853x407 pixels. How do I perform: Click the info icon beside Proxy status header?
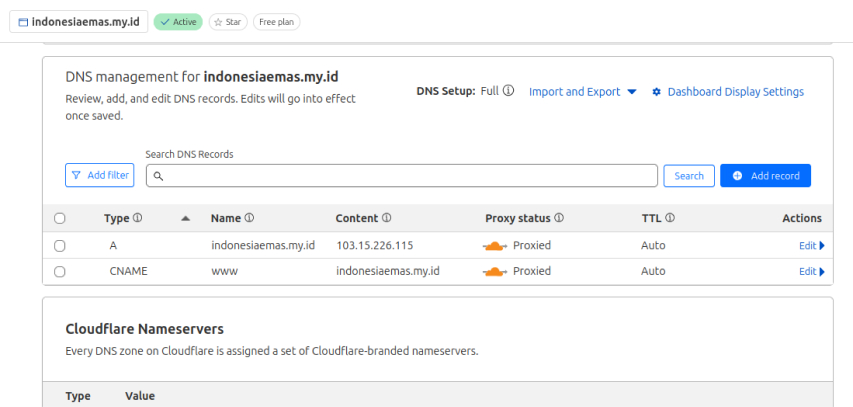(559, 218)
